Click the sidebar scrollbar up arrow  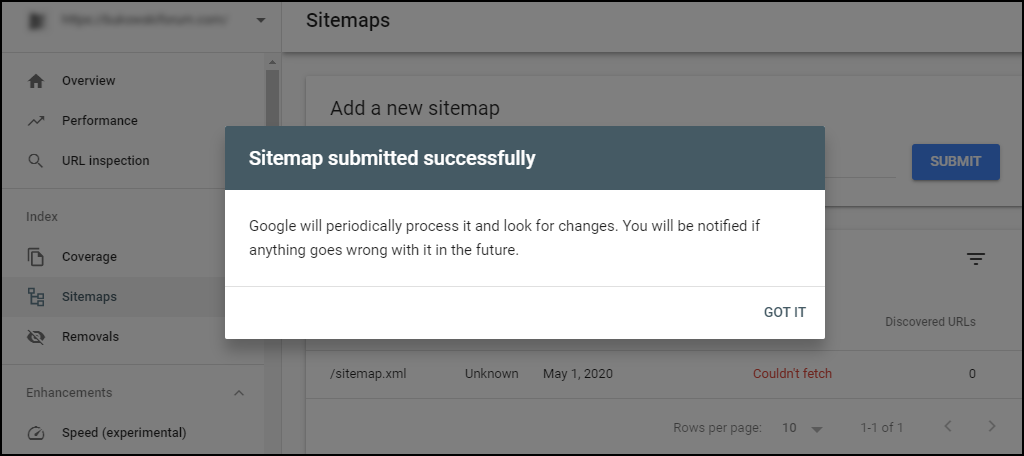point(272,62)
